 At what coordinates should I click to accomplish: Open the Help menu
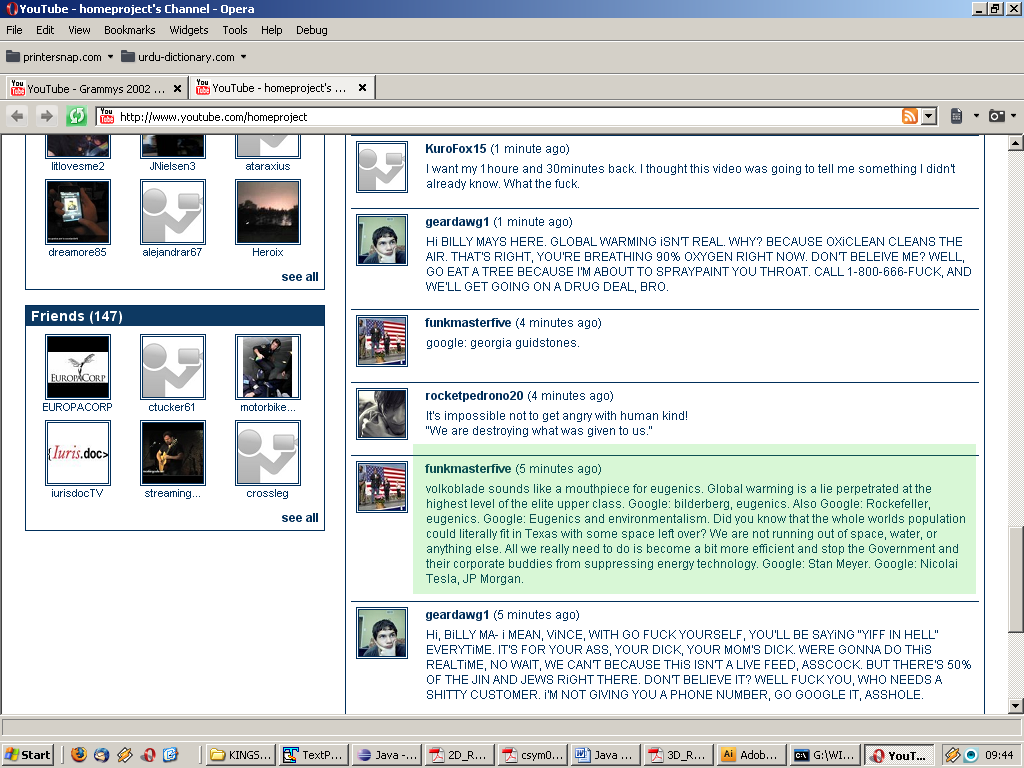(272, 30)
